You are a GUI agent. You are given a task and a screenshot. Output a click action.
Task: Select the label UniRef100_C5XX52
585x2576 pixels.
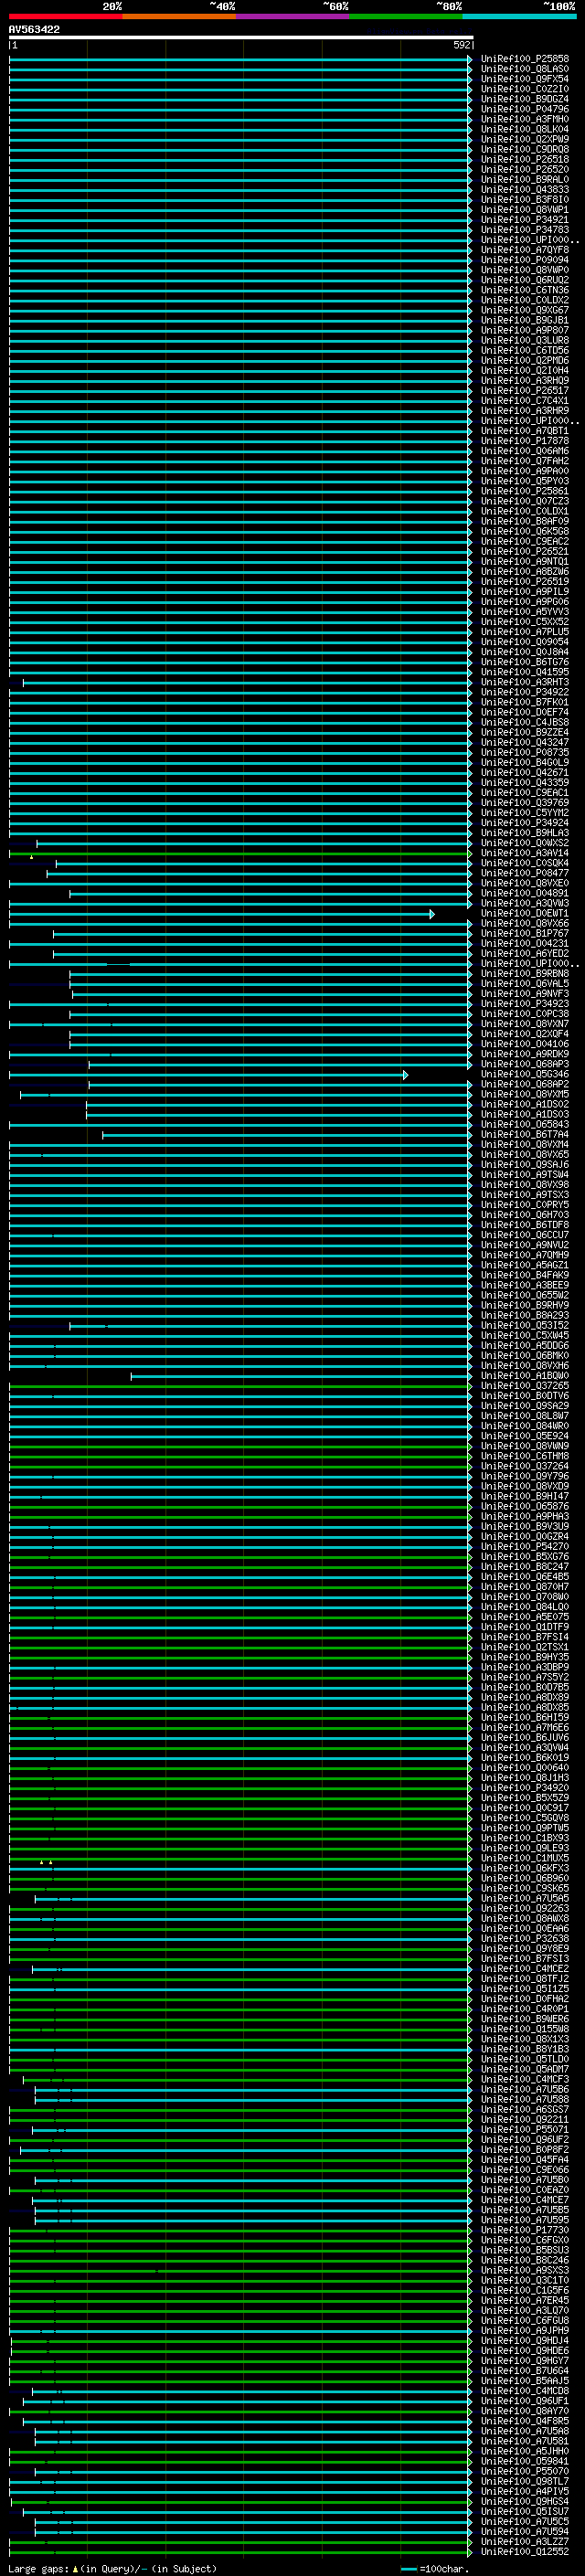(524, 622)
